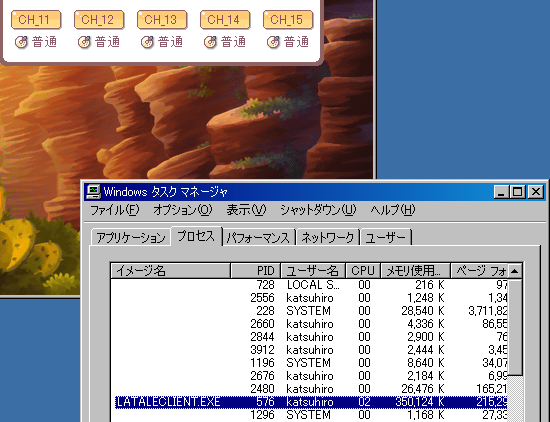Open the シャットダウン(U) menu
This screenshot has width=550, height=422.
[318, 210]
